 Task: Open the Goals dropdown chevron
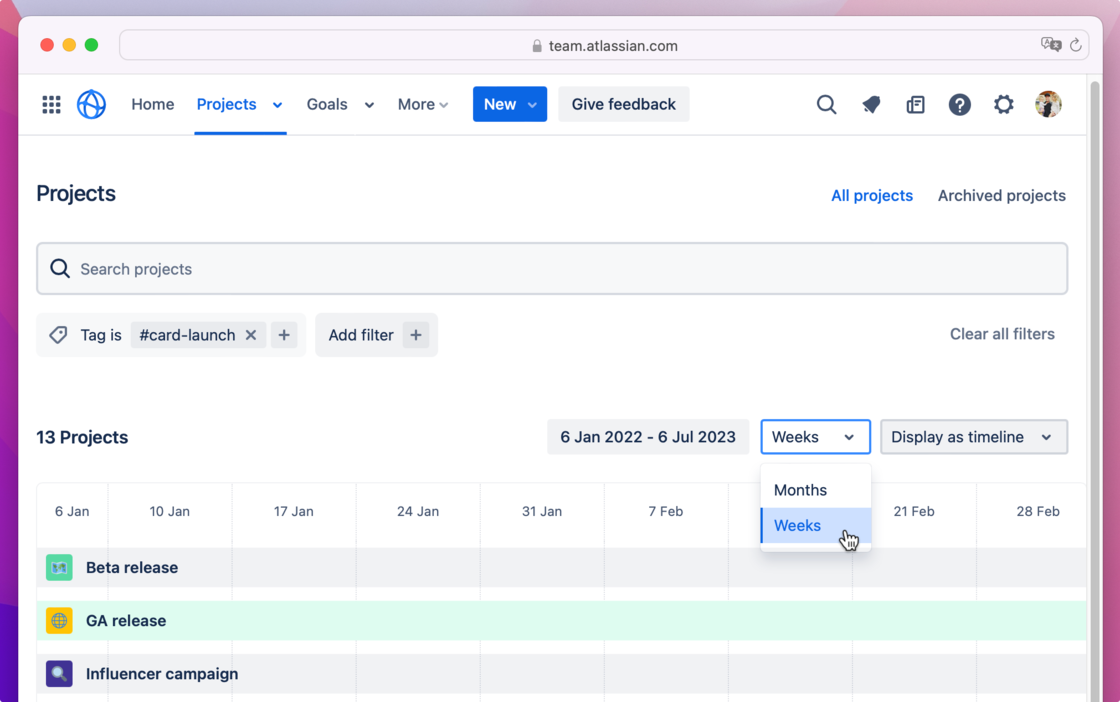point(368,104)
